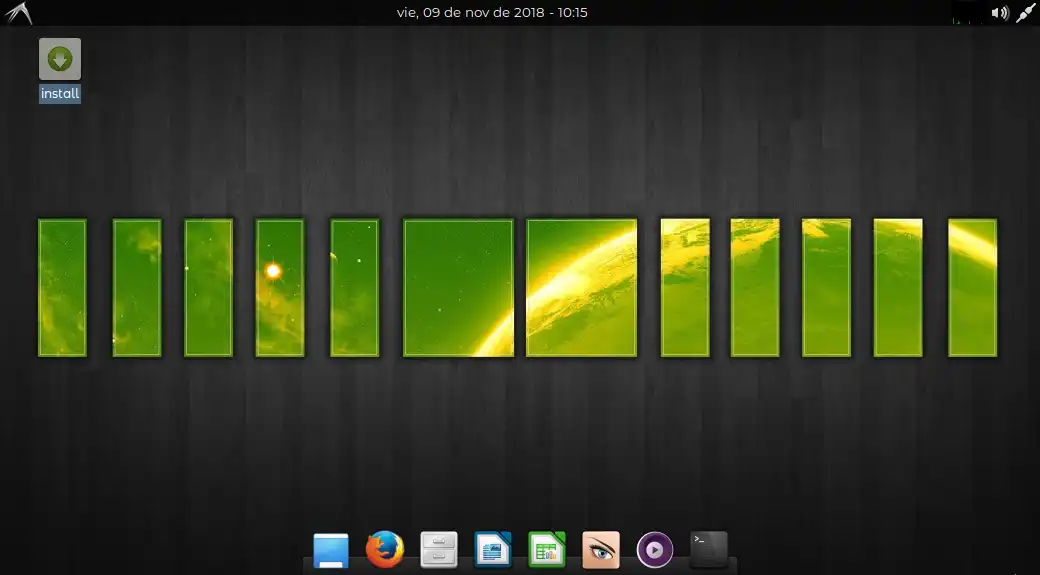Open the terminal from the dock
The width and height of the screenshot is (1040, 575).
pyautogui.click(x=709, y=549)
